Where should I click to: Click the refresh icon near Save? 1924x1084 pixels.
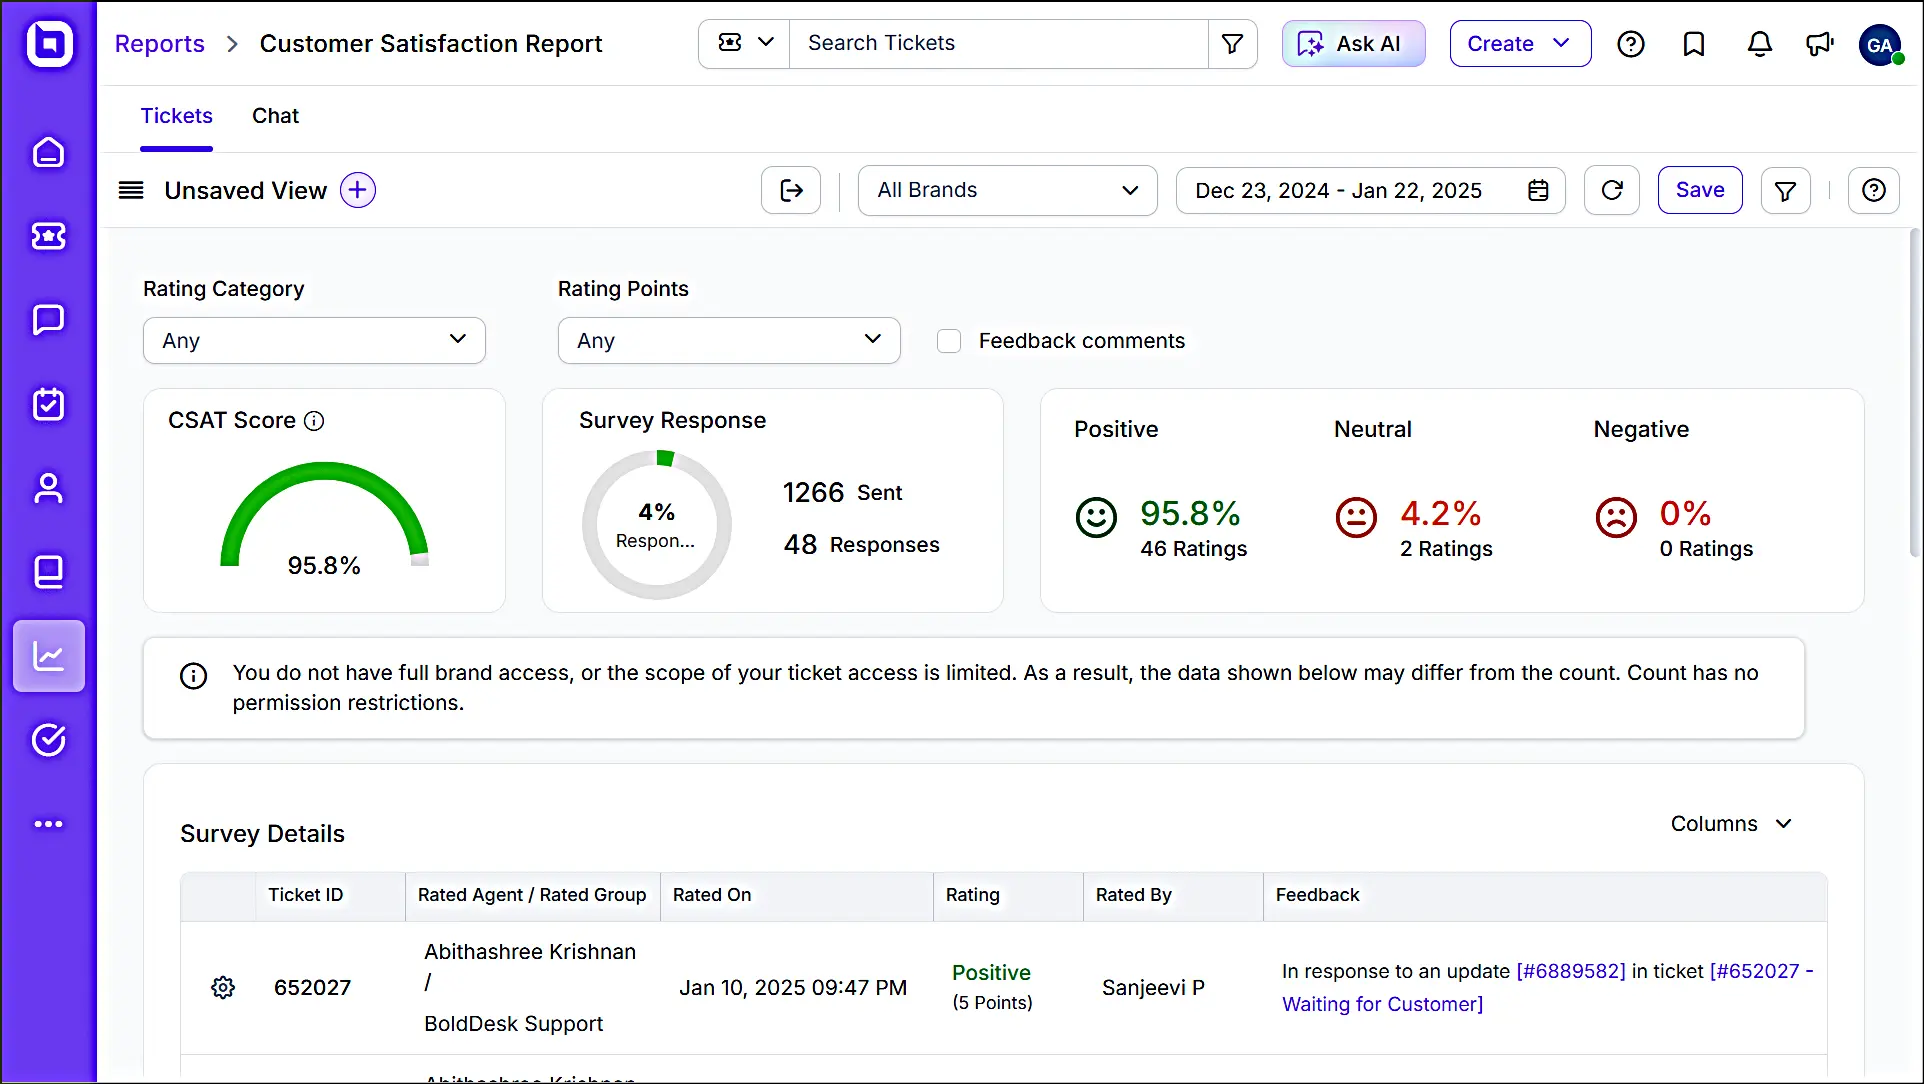[1611, 190]
